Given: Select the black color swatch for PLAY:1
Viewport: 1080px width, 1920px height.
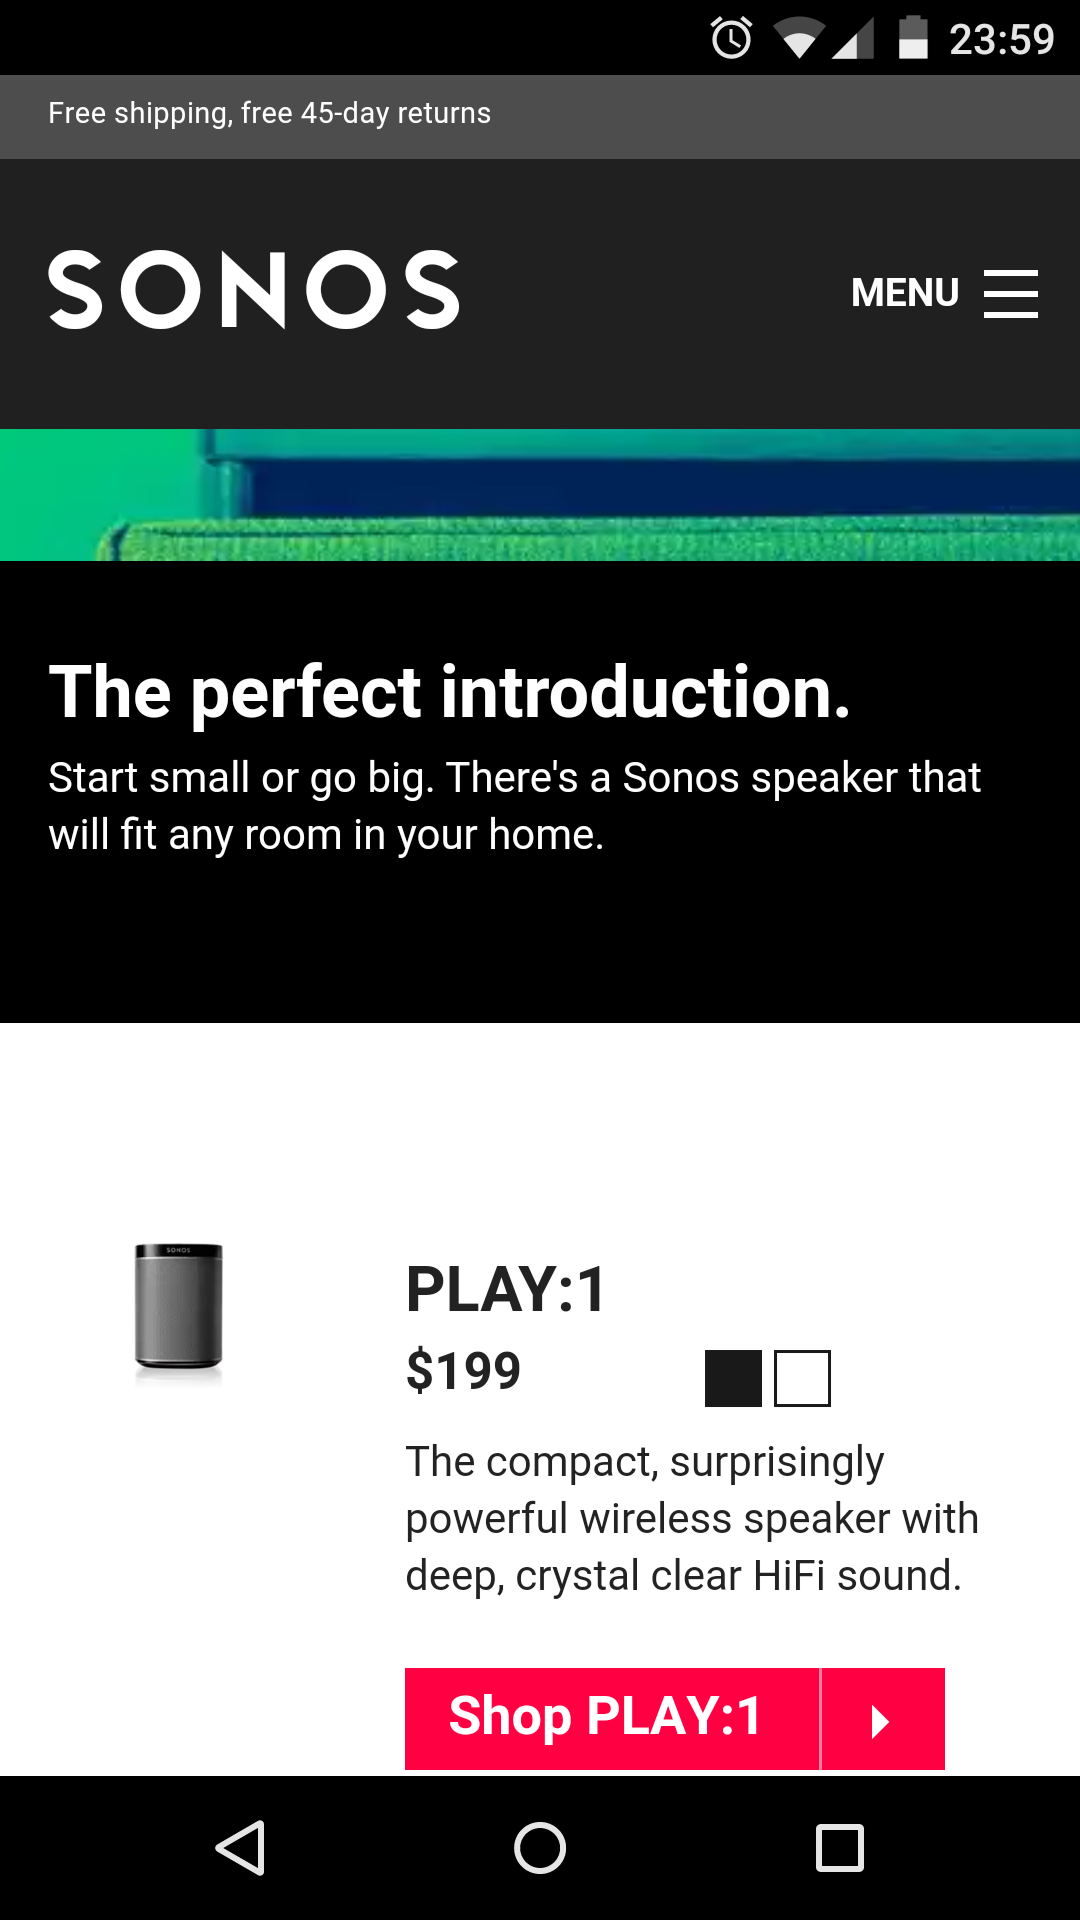Looking at the screenshot, I should (x=733, y=1378).
